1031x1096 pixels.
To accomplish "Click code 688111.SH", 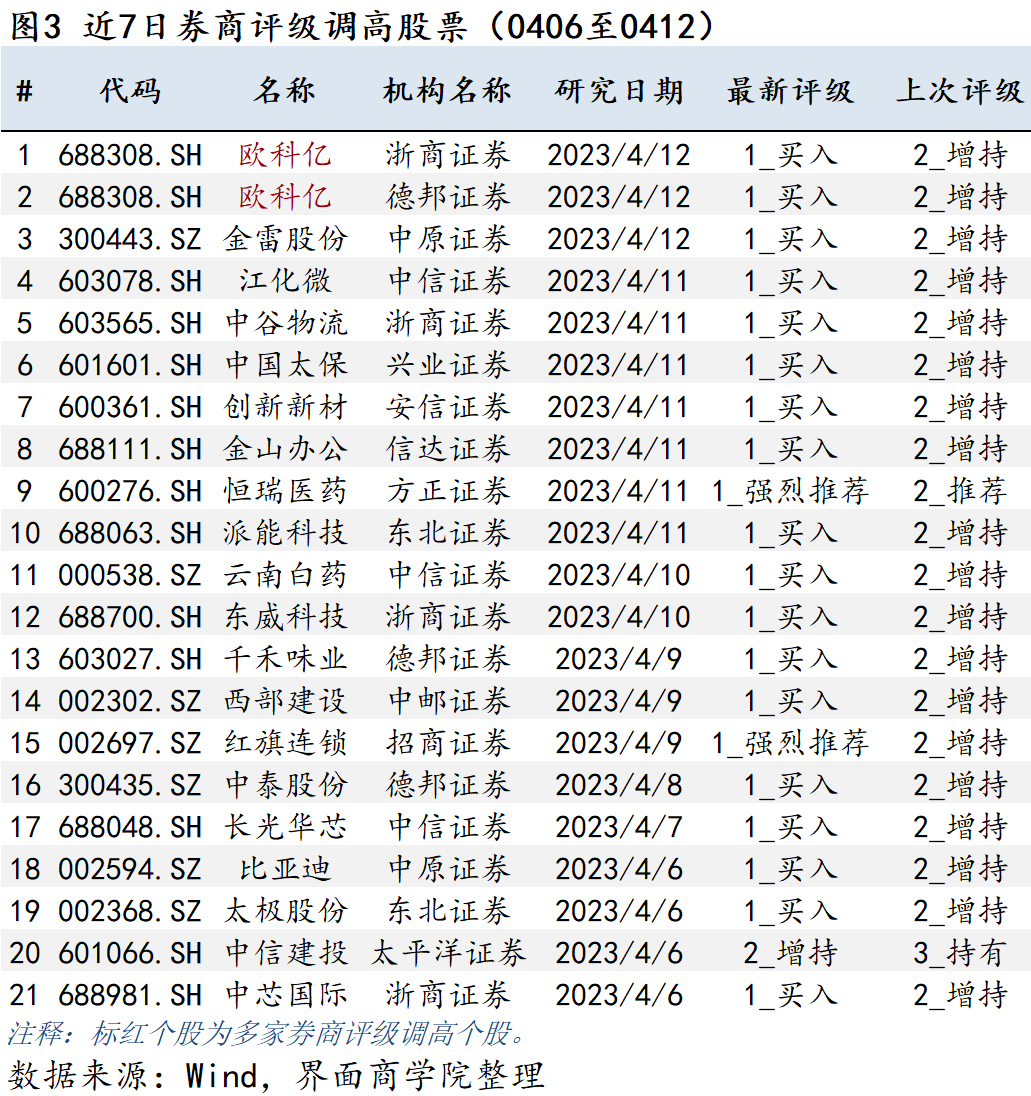I will coord(130,449).
